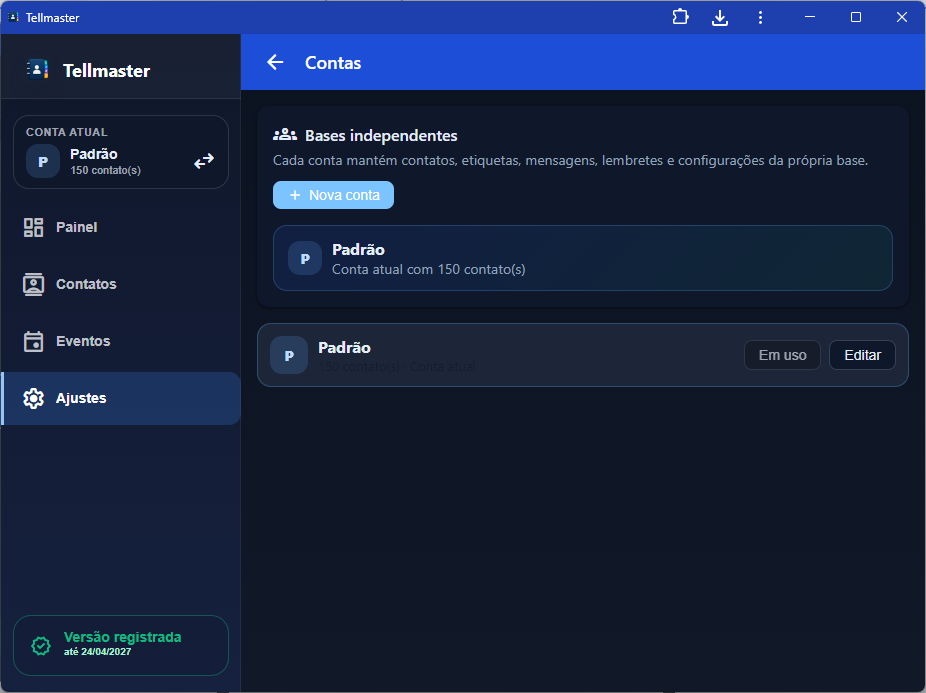Select the Padrão current account card
The image size is (926, 693).
(582, 258)
